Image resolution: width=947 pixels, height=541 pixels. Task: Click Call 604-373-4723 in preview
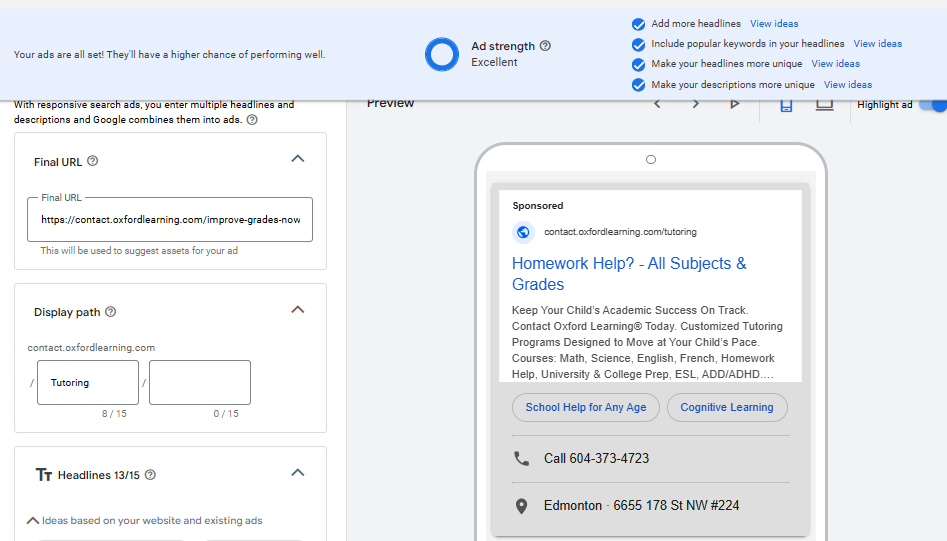click(x=596, y=458)
